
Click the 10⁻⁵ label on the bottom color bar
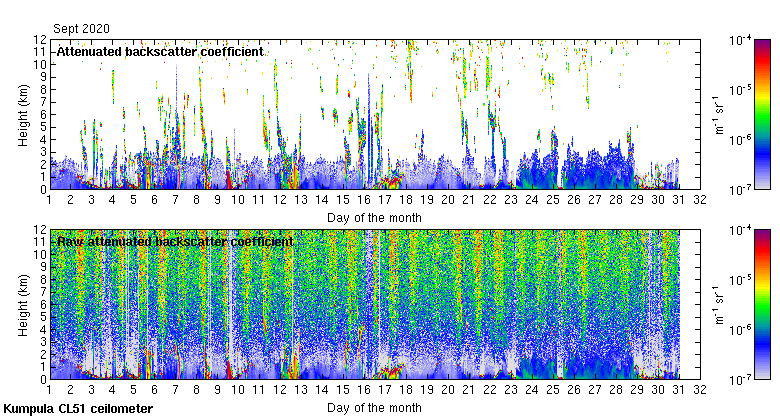(740, 280)
